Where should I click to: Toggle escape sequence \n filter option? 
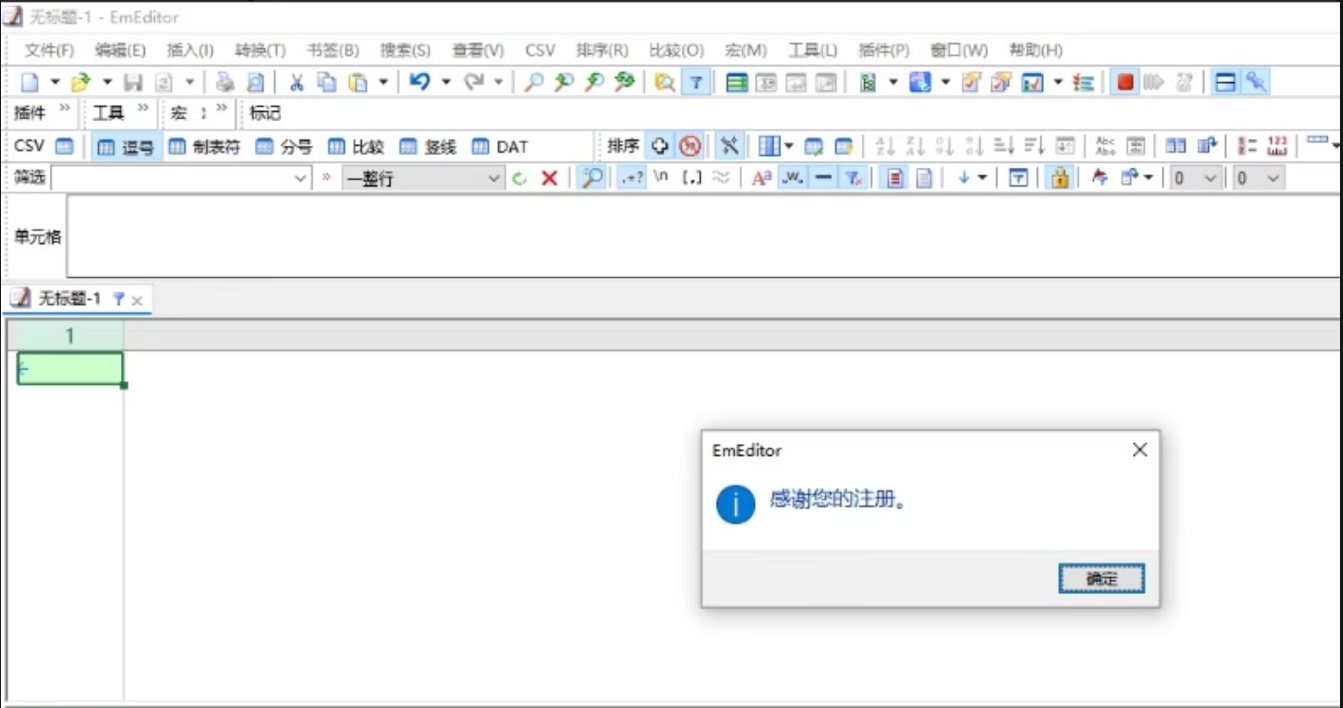coord(661,177)
